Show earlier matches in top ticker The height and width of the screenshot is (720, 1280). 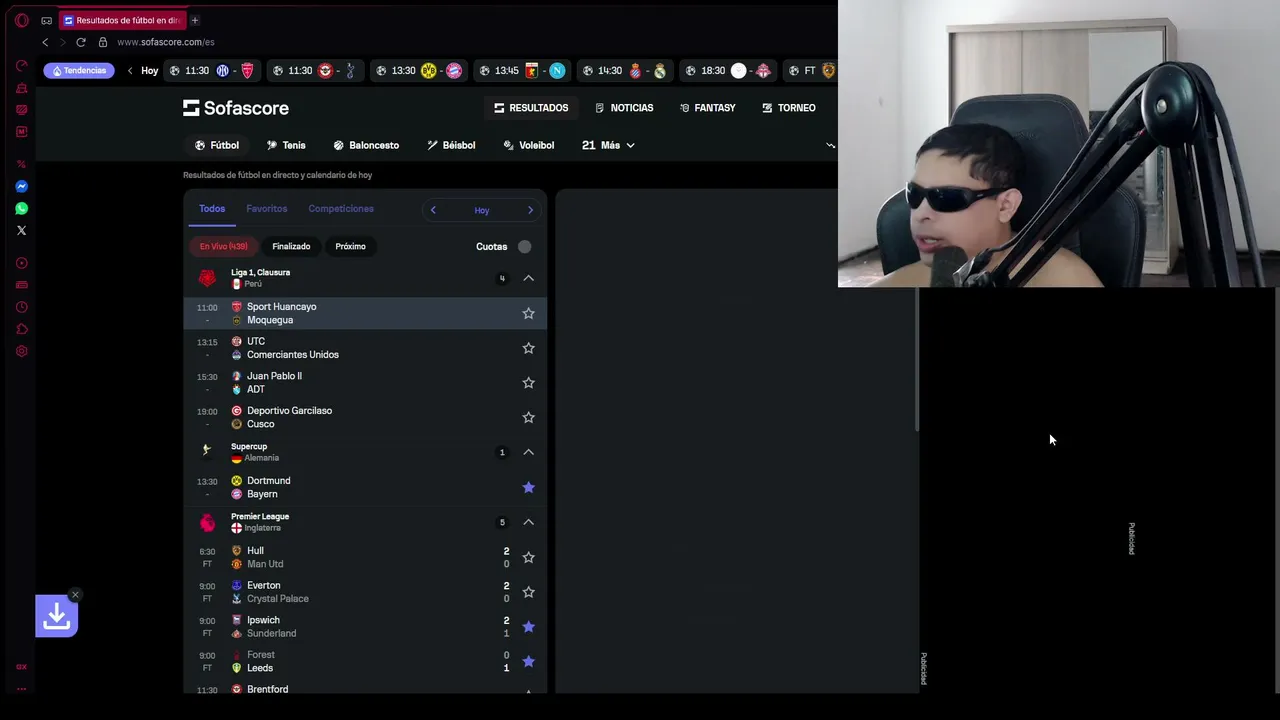(x=130, y=71)
